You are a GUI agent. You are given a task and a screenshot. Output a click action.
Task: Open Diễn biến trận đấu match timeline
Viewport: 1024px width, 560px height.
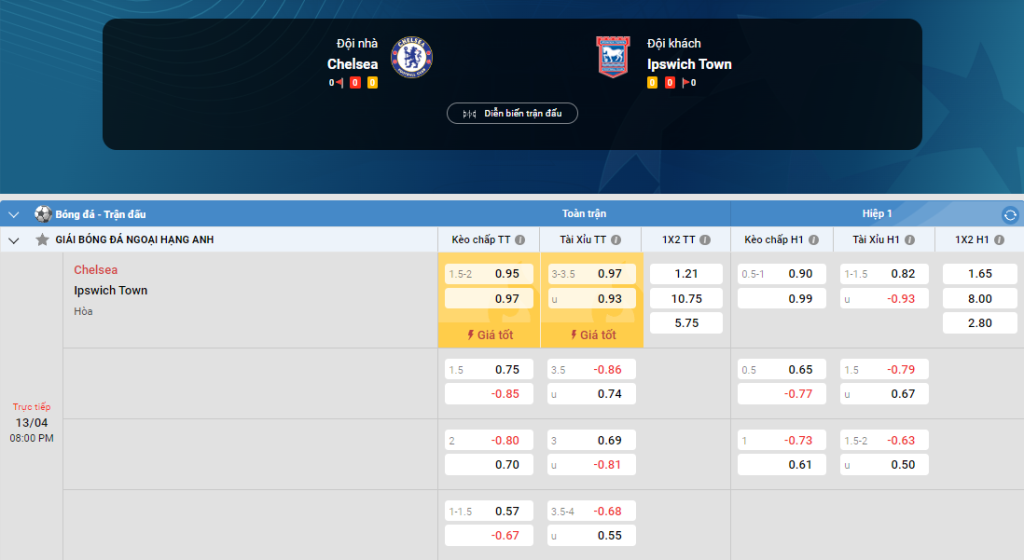(512, 113)
